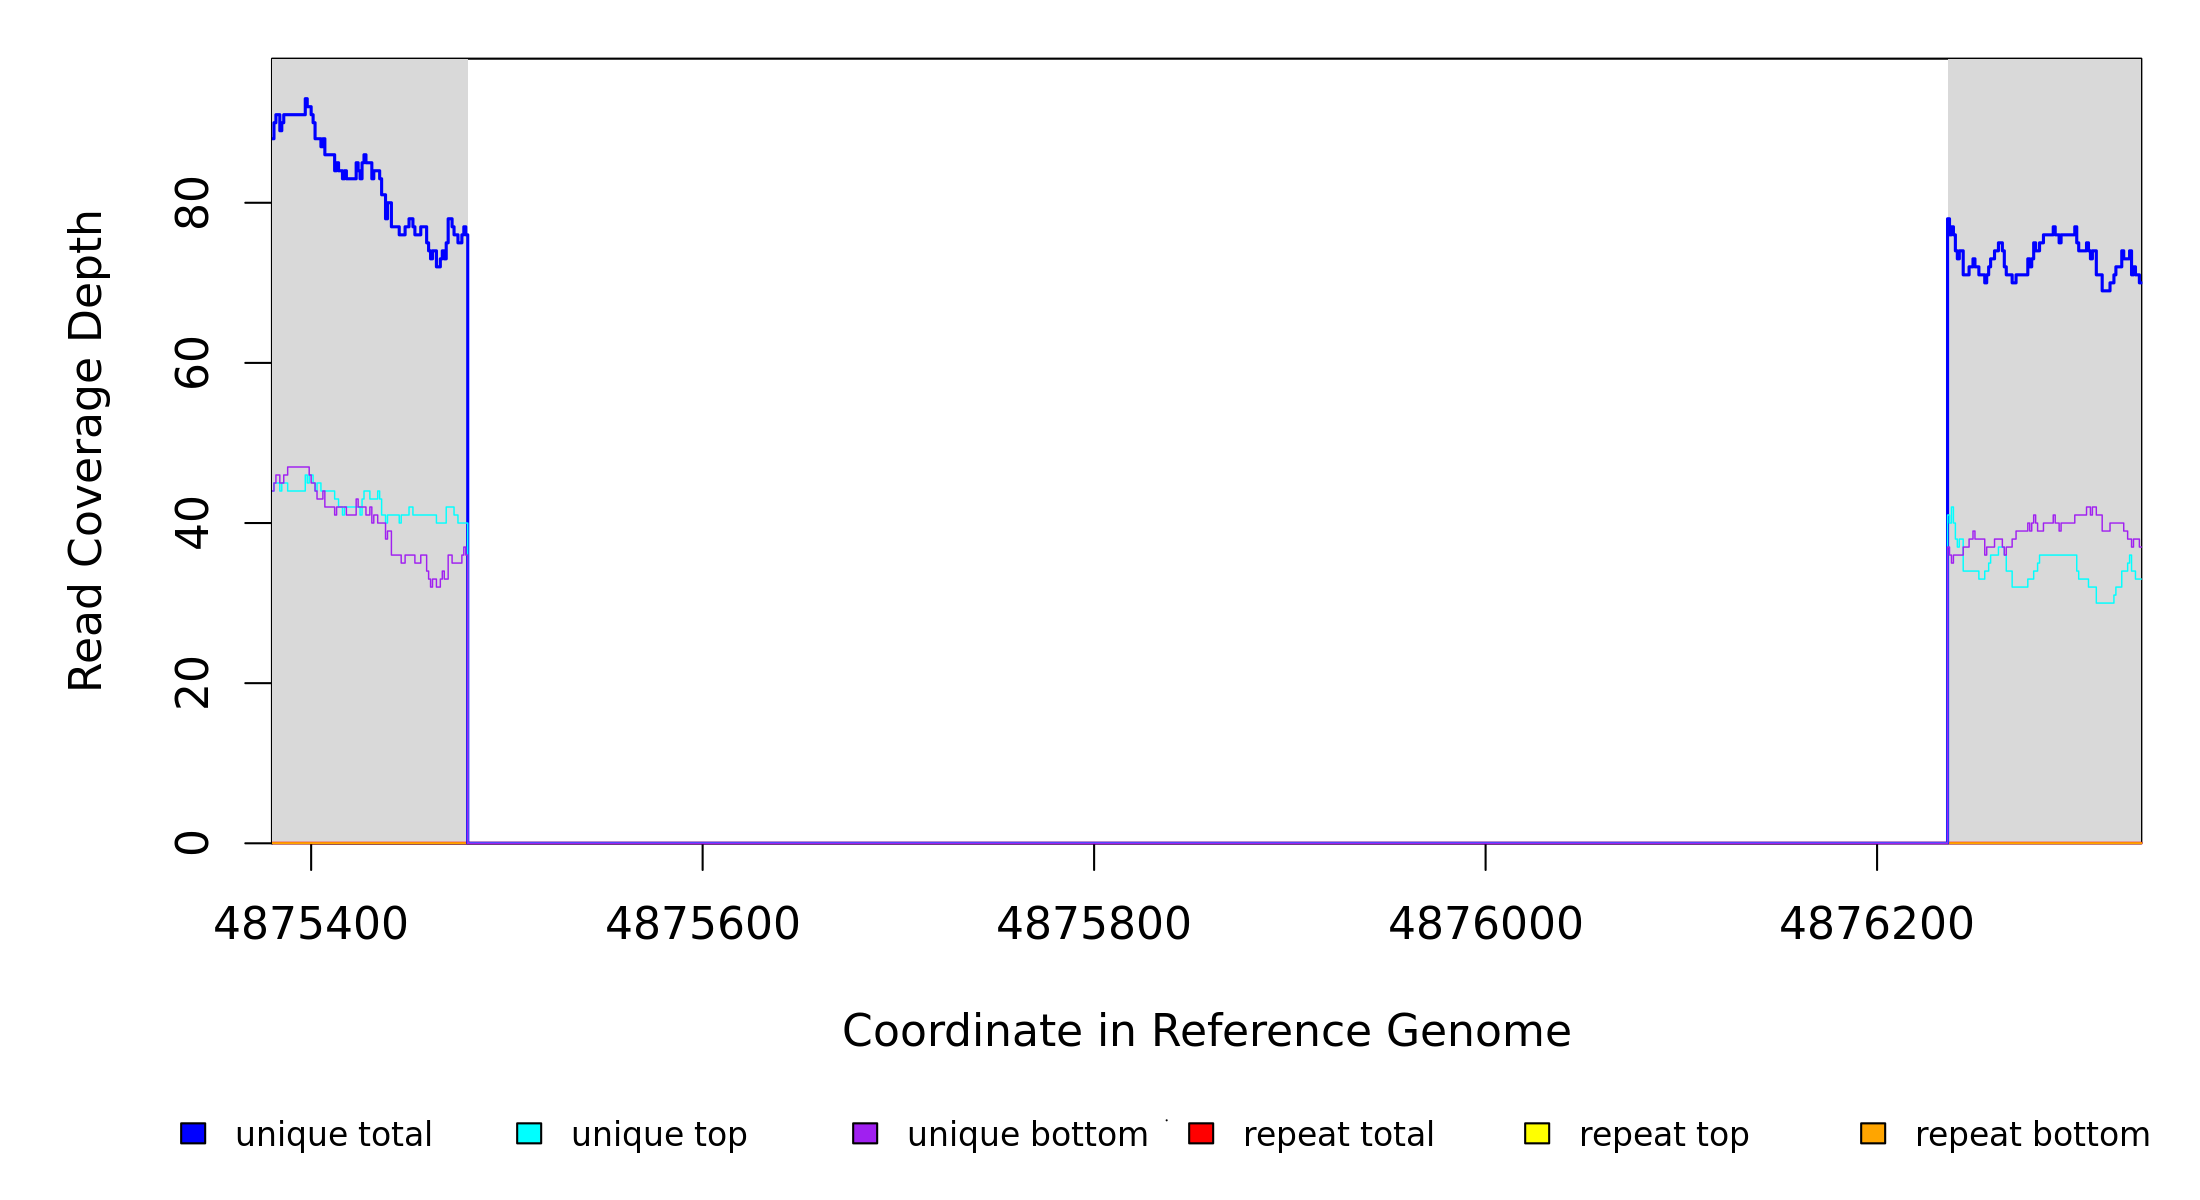Click the cyan 'unique top' legend swatch

(x=529, y=1133)
